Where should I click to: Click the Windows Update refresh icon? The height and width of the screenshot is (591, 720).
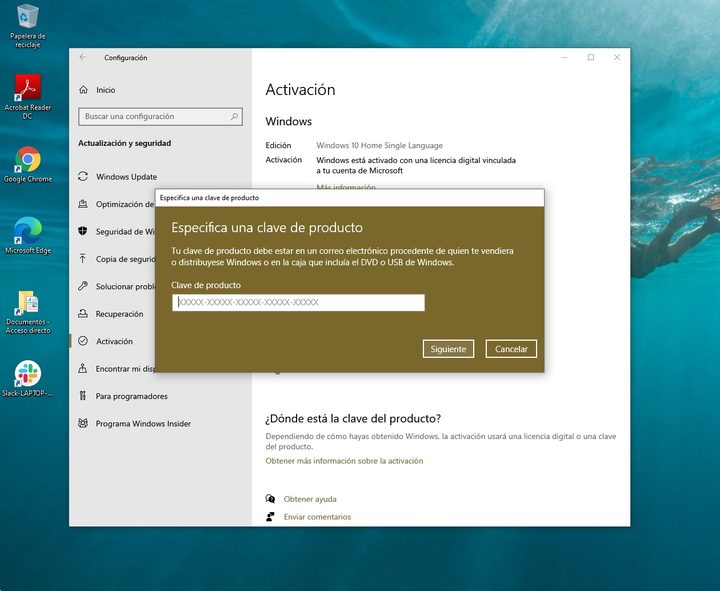coord(83,176)
